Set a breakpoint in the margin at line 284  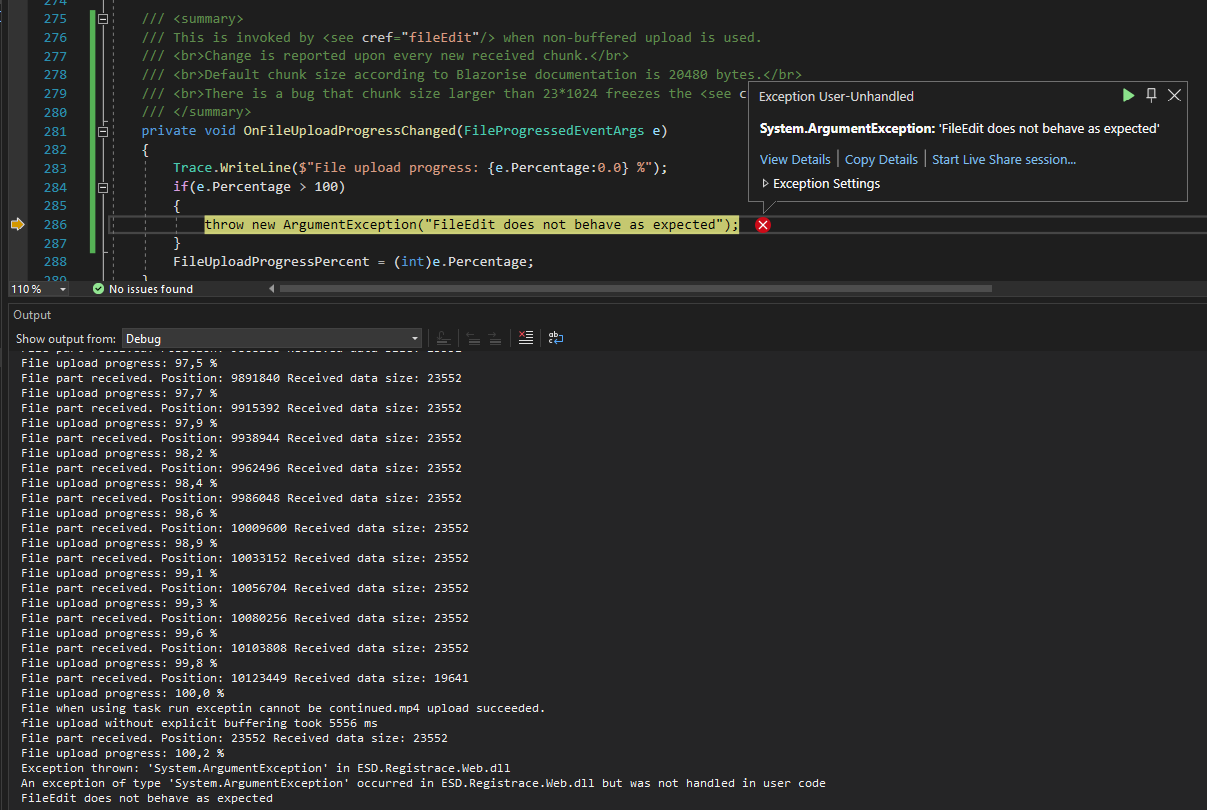coord(16,186)
